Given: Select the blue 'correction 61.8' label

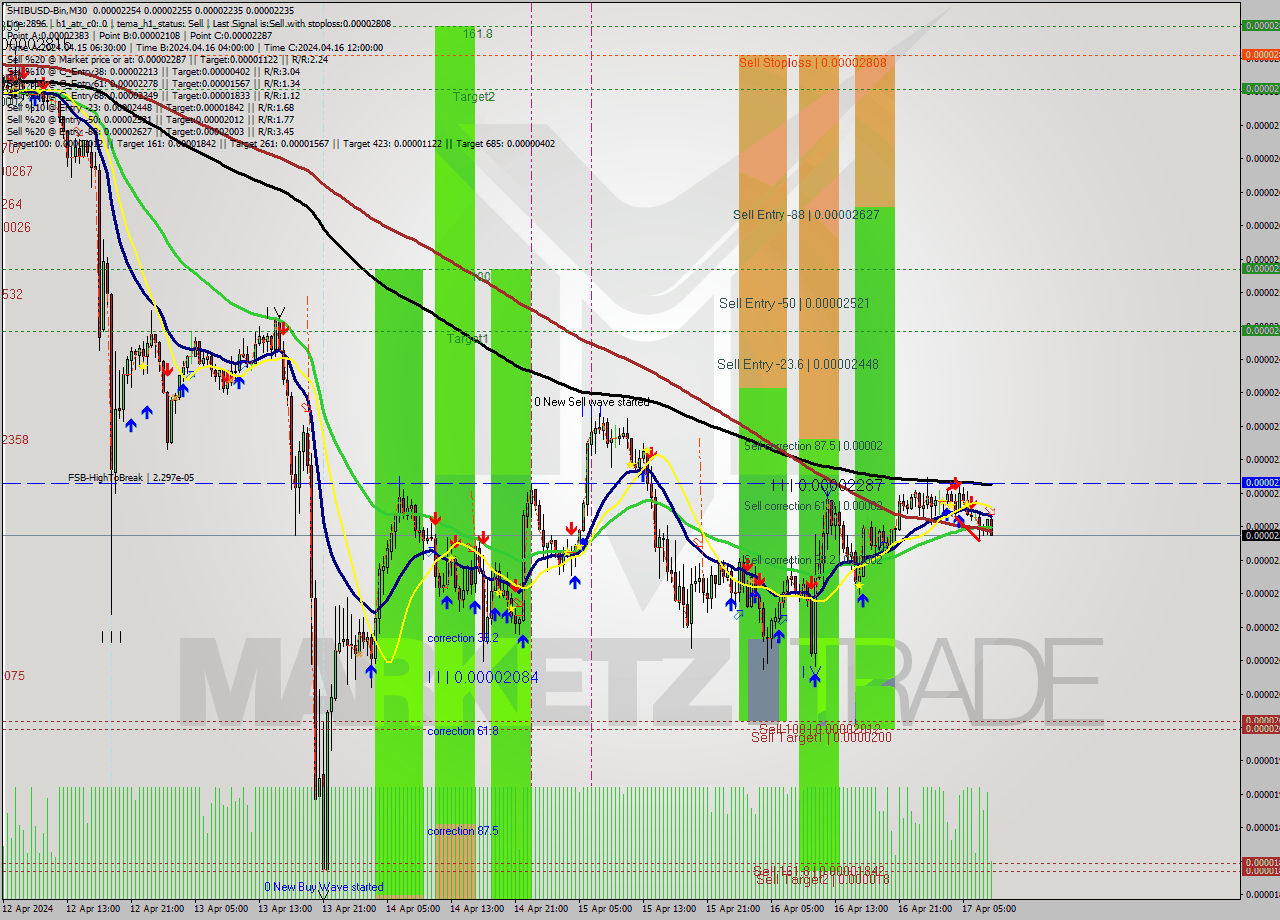Looking at the screenshot, I should pos(462,731).
